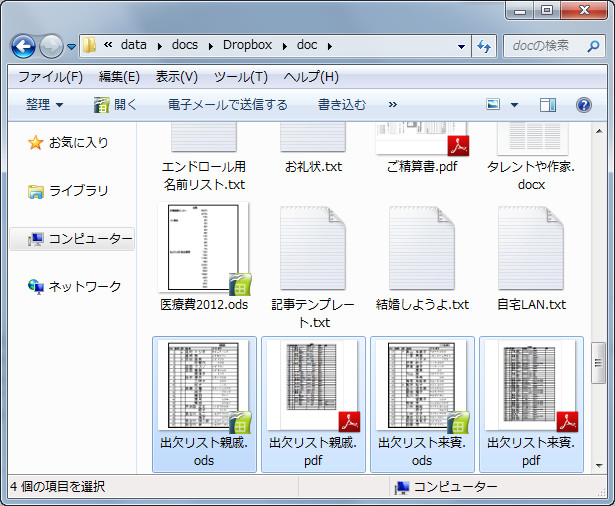Minimize the Explorer window
This screenshot has width=615, height=506.
(520, 10)
